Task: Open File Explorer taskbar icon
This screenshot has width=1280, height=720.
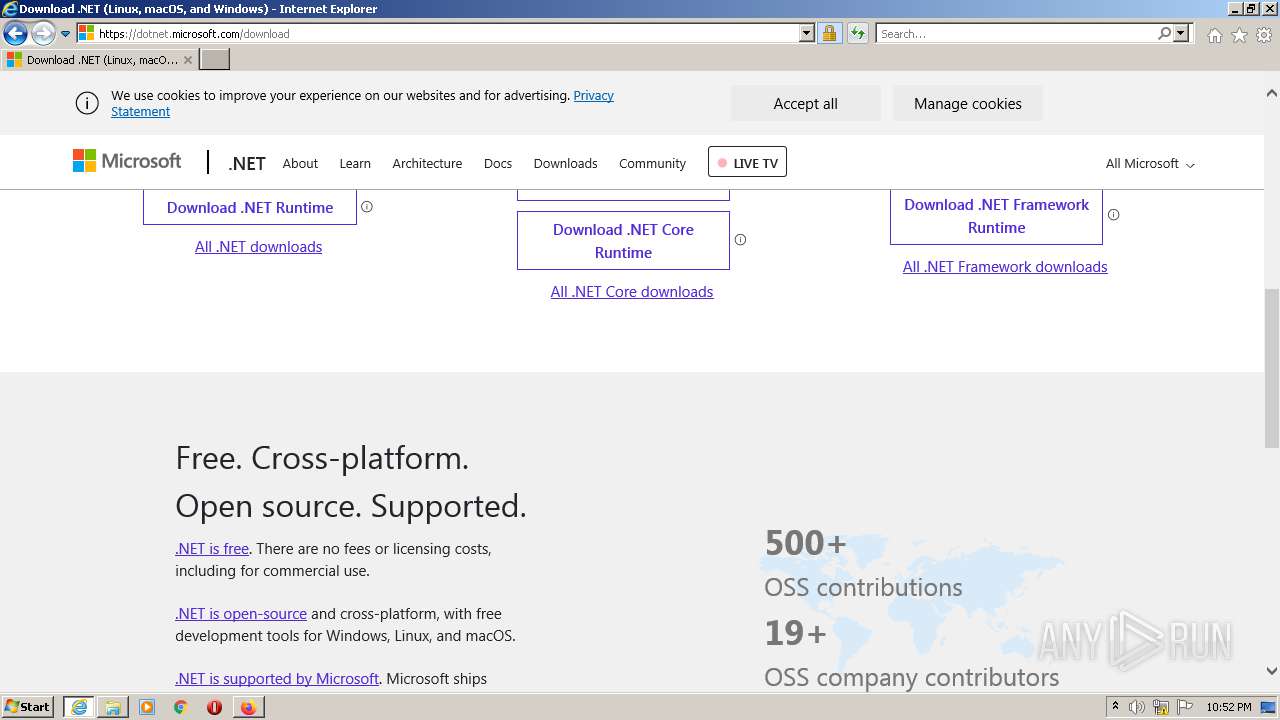Action: point(113,707)
